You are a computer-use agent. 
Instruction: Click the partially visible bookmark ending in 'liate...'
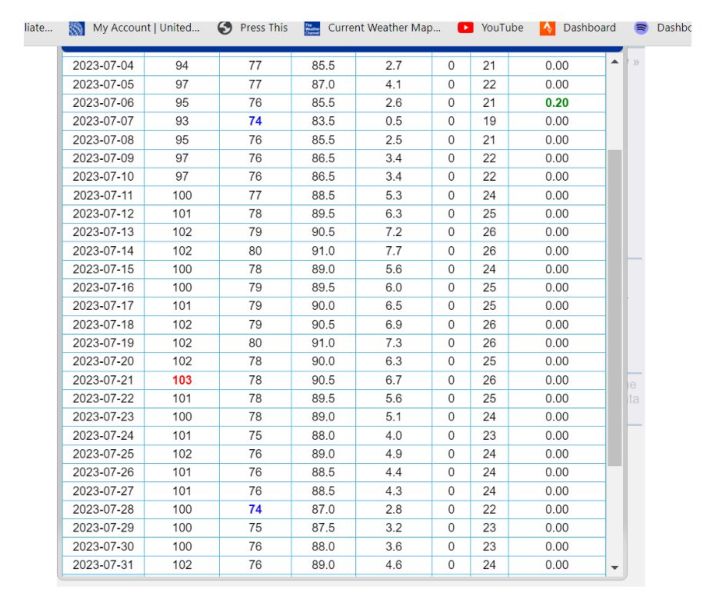[x=37, y=28]
